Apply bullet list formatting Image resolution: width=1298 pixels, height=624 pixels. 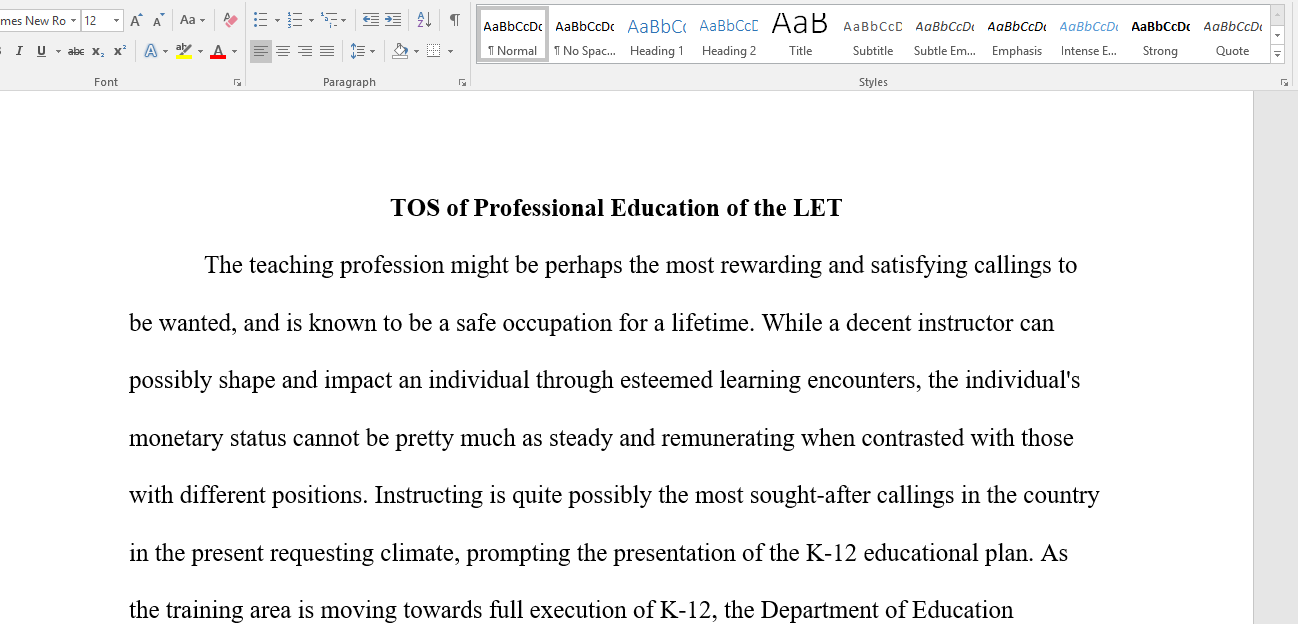pyautogui.click(x=260, y=20)
